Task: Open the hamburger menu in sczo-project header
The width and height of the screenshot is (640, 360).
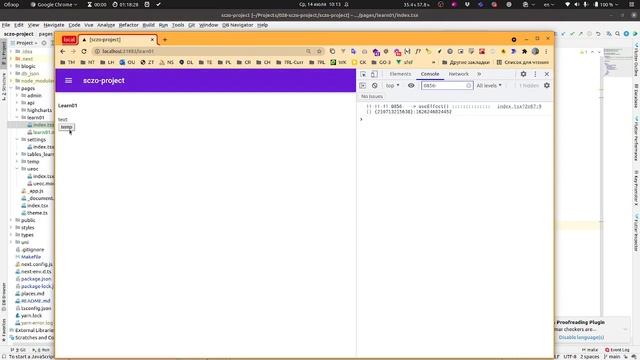Action: pyautogui.click(x=68, y=81)
